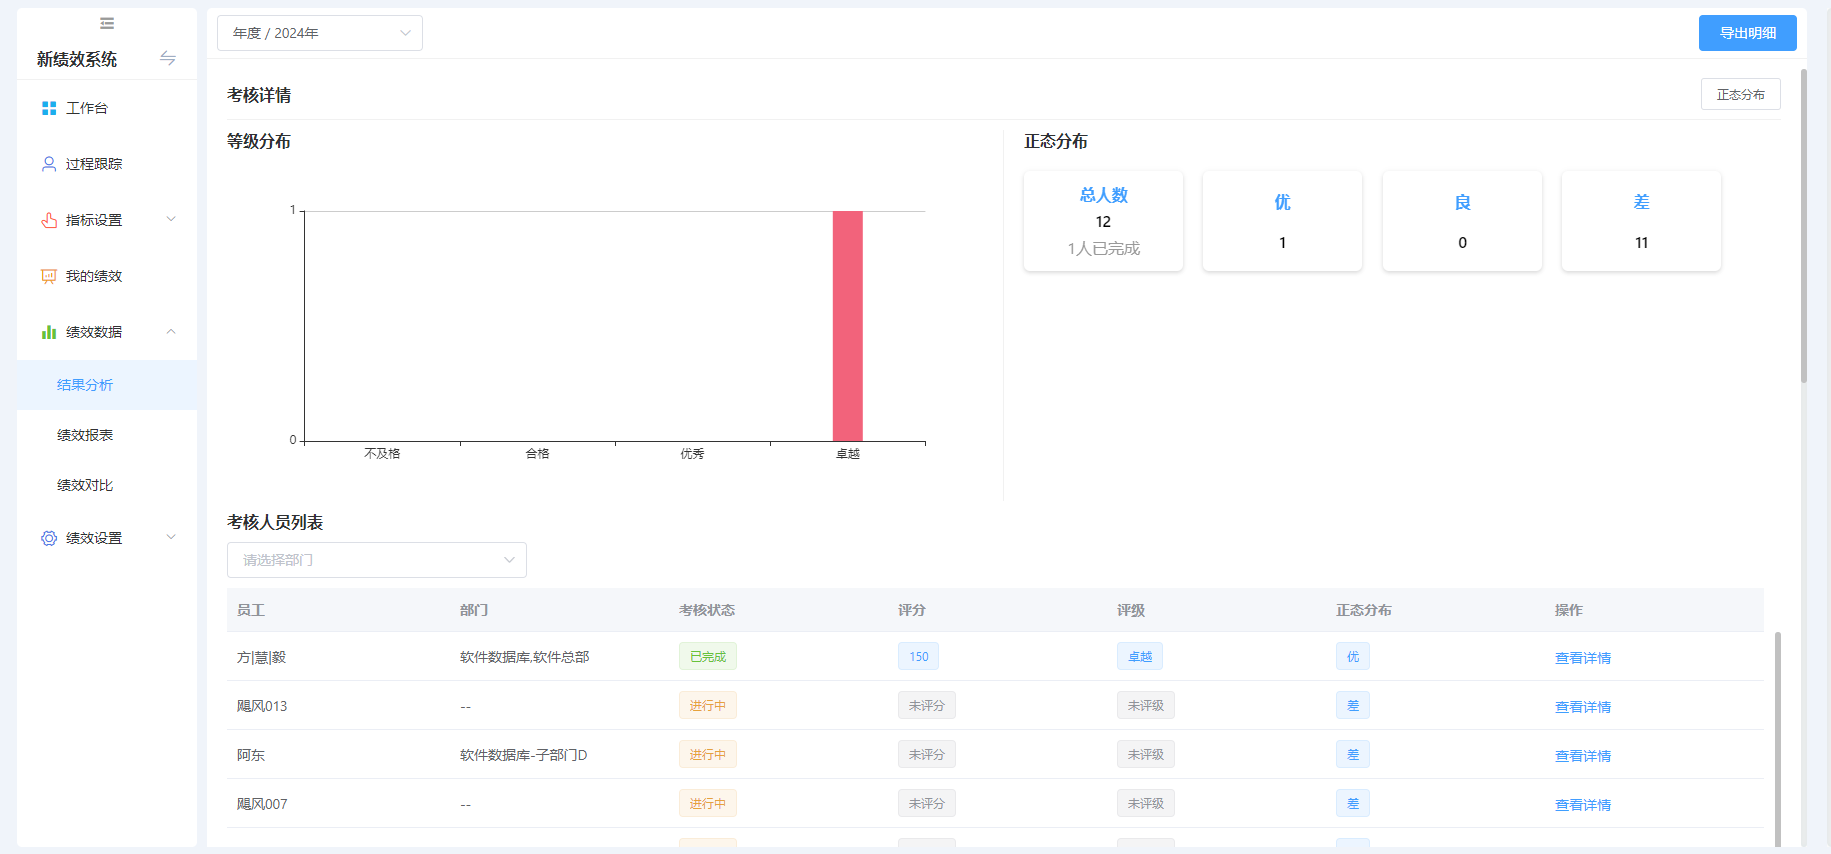View details link for 方|慧|毅
The height and width of the screenshot is (854, 1831).
(x=1582, y=658)
